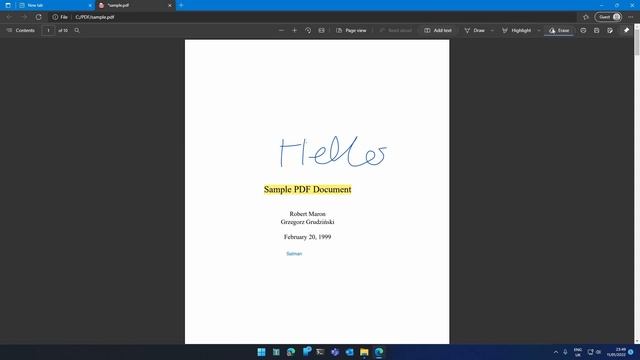
Task: Click the save icon in PDF toolbar
Action: coord(597,30)
